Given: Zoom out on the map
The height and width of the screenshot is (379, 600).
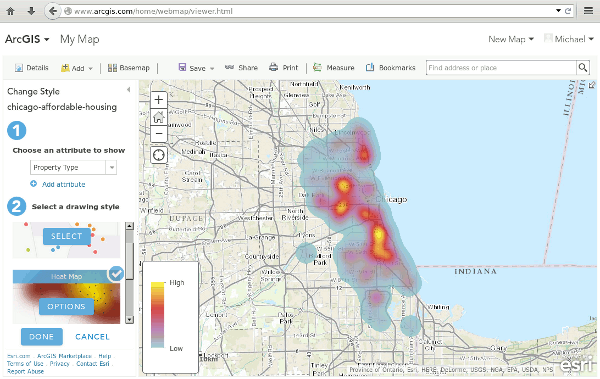Looking at the screenshot, I should pos(158,134).
